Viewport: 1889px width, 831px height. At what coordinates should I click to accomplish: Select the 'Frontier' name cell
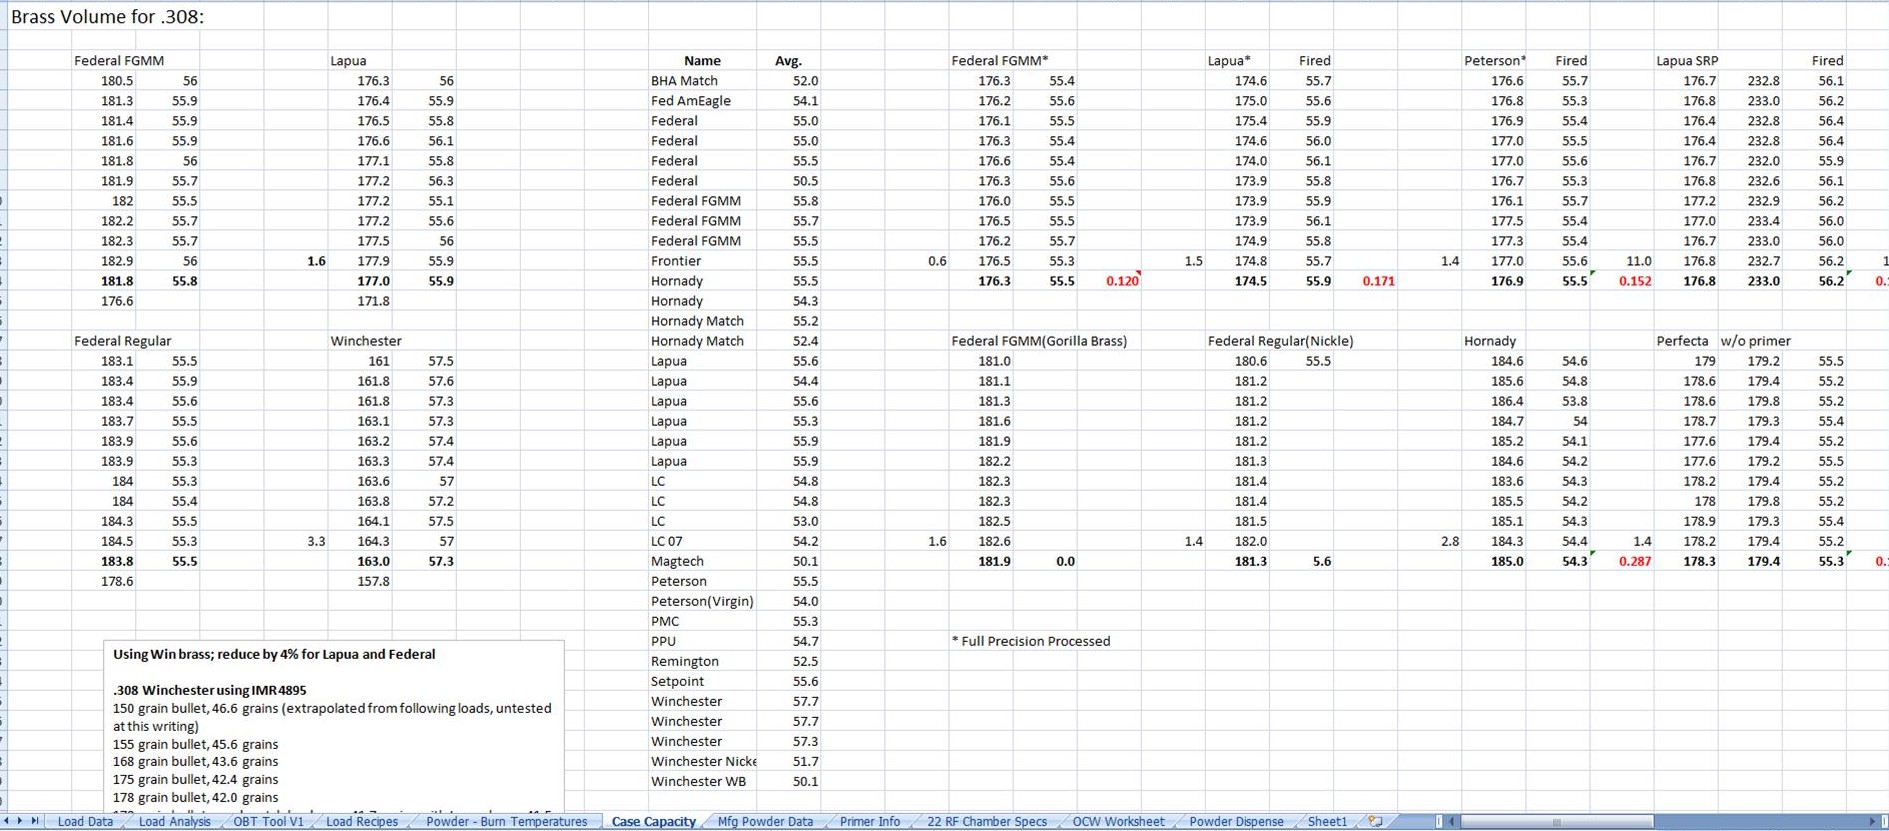click(x=702, y=261)
